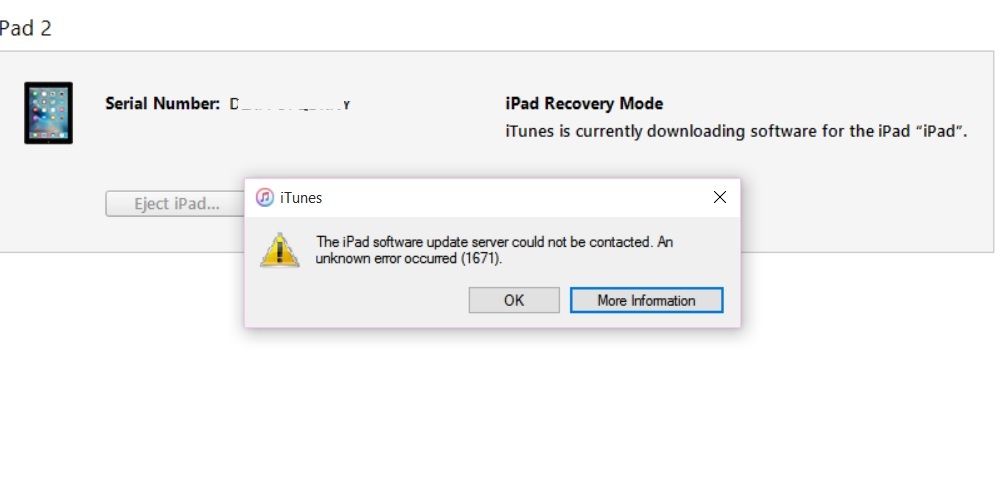Click the iPad device thumbnail image
The width and height of the screenshot is (1000, 500).
48,113
